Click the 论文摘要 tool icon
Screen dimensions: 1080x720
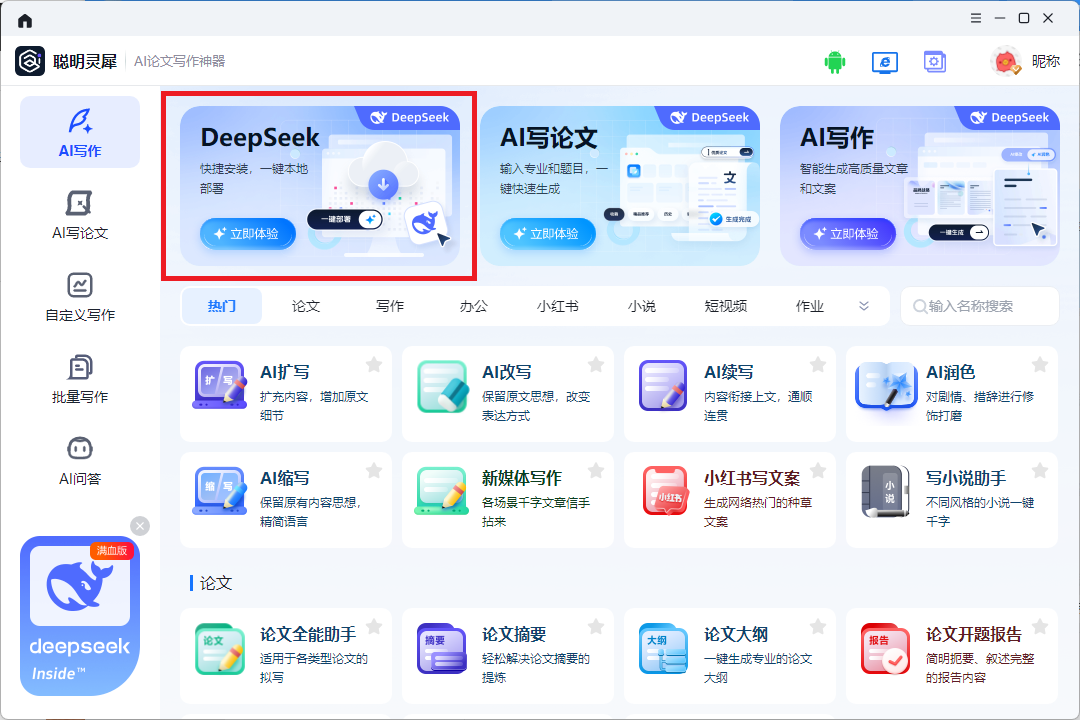coord(442,648)
